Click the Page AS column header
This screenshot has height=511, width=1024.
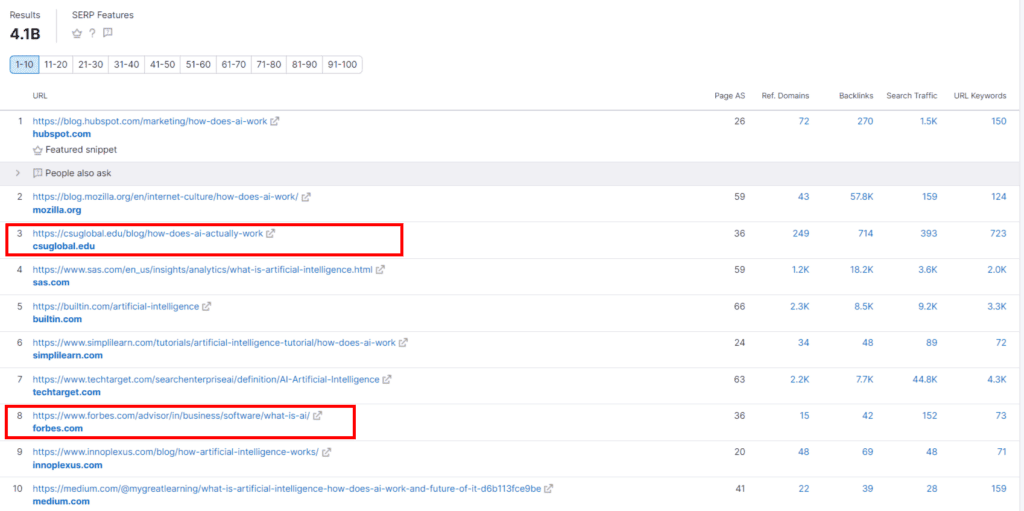tap(729, 96)
